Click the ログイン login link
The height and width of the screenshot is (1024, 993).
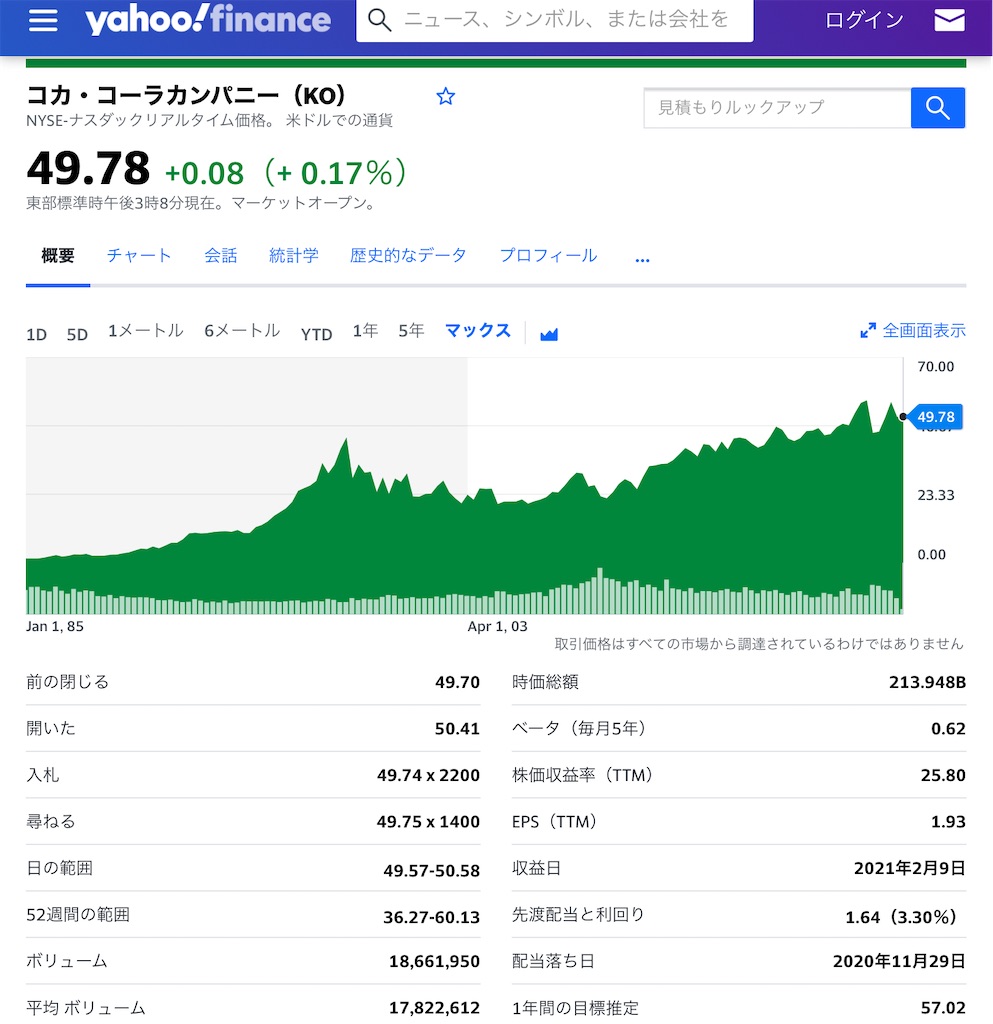tap(864, 20)
